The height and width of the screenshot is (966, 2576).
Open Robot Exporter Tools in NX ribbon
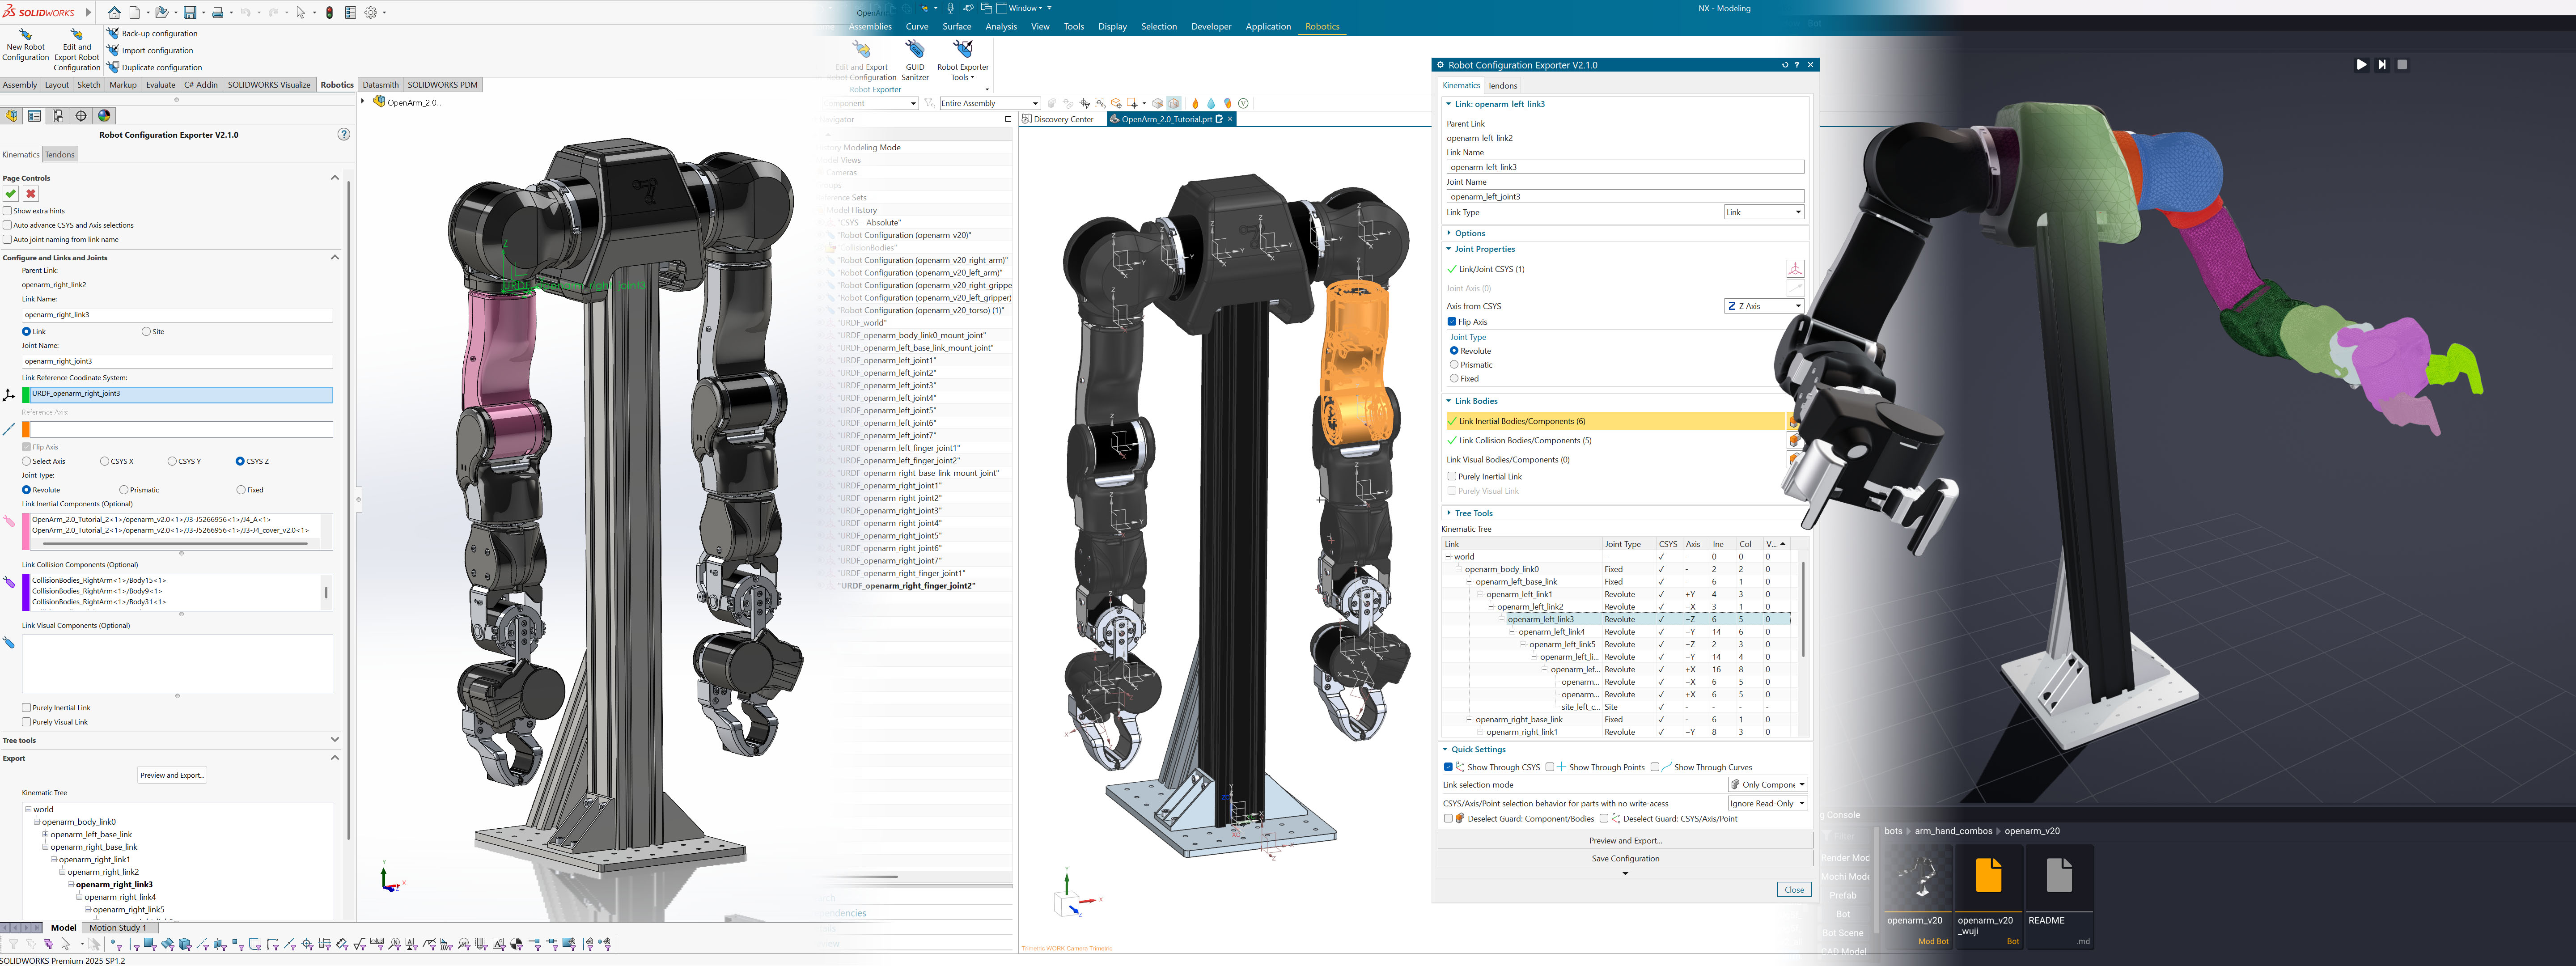pos(963,60)
